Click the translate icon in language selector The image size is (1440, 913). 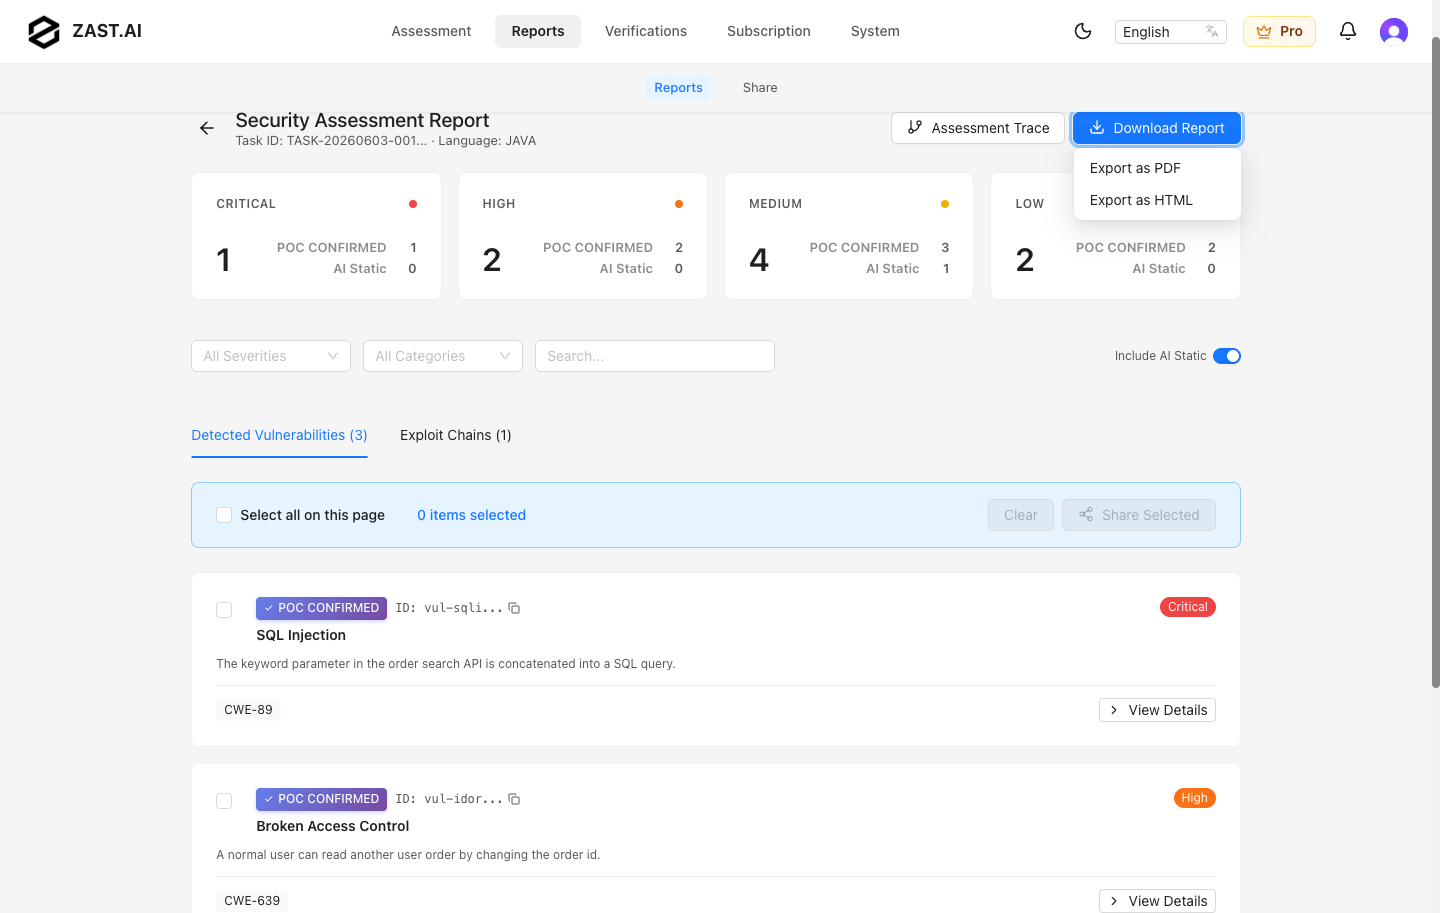pyautogui.click(x=1212, y=32)
